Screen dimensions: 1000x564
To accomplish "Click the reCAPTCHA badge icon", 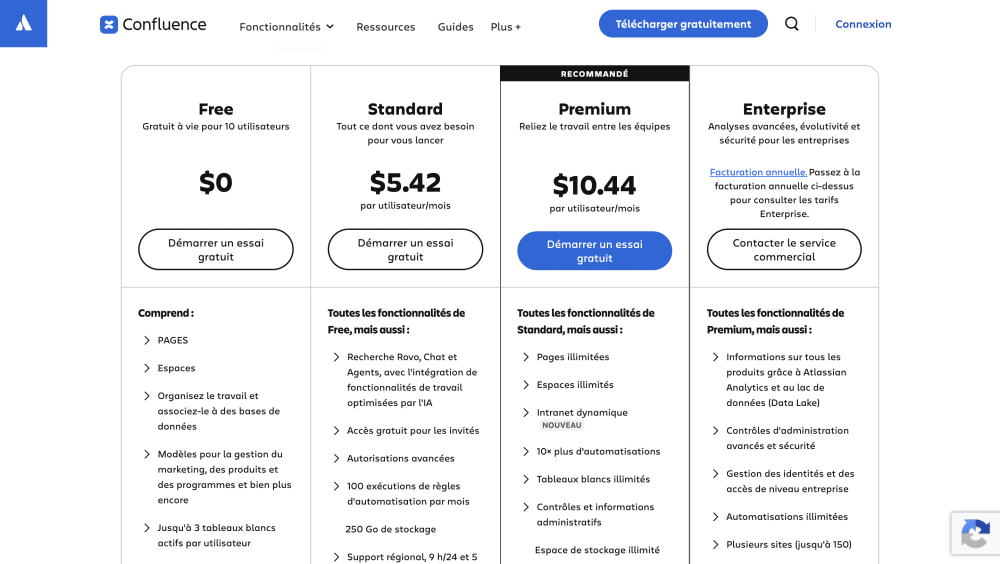I will tap(975, 533).
